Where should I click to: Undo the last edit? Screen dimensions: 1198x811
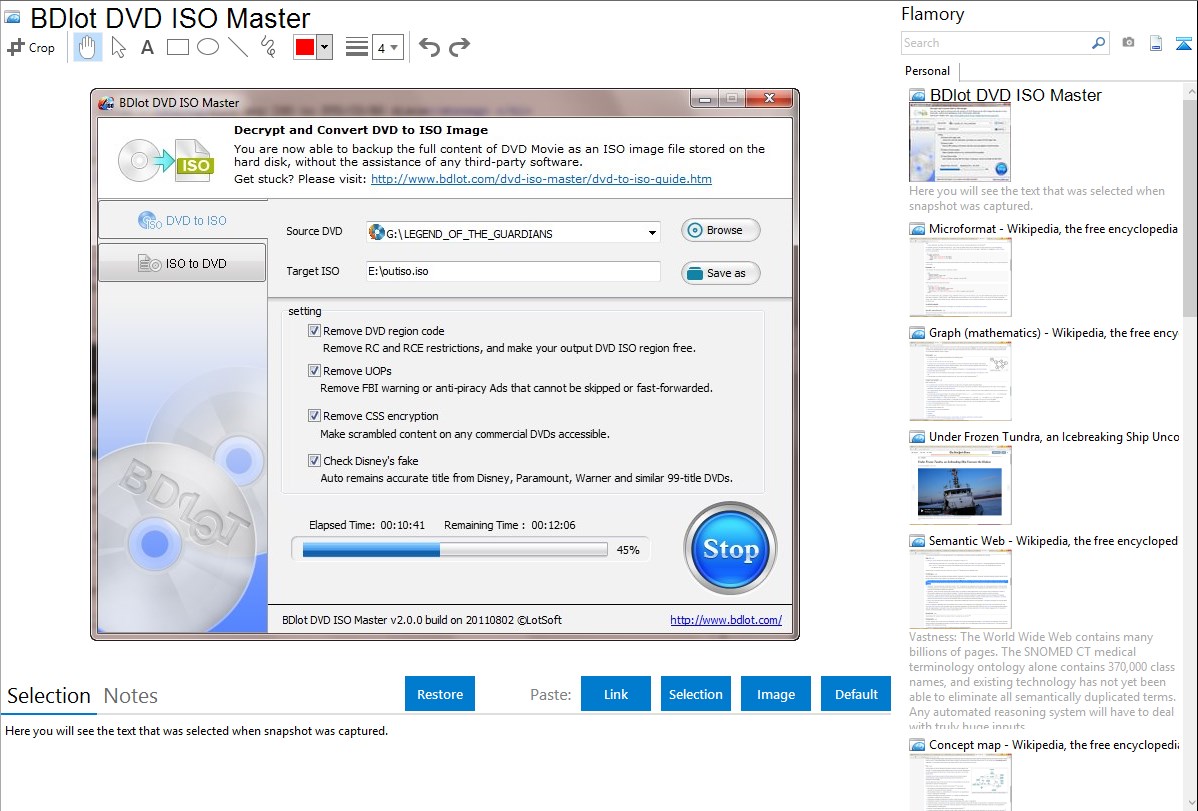(429, 47)
